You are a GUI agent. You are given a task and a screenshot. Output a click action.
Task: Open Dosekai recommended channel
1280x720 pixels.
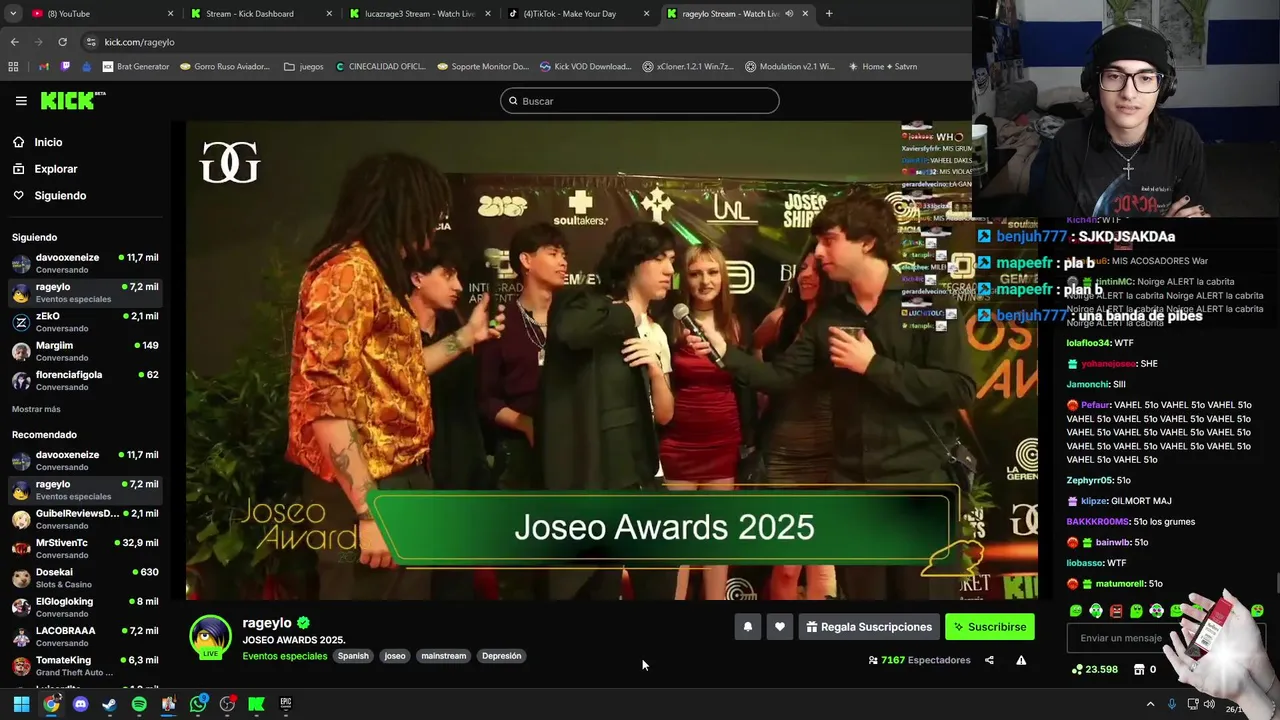tap(85, 578)
